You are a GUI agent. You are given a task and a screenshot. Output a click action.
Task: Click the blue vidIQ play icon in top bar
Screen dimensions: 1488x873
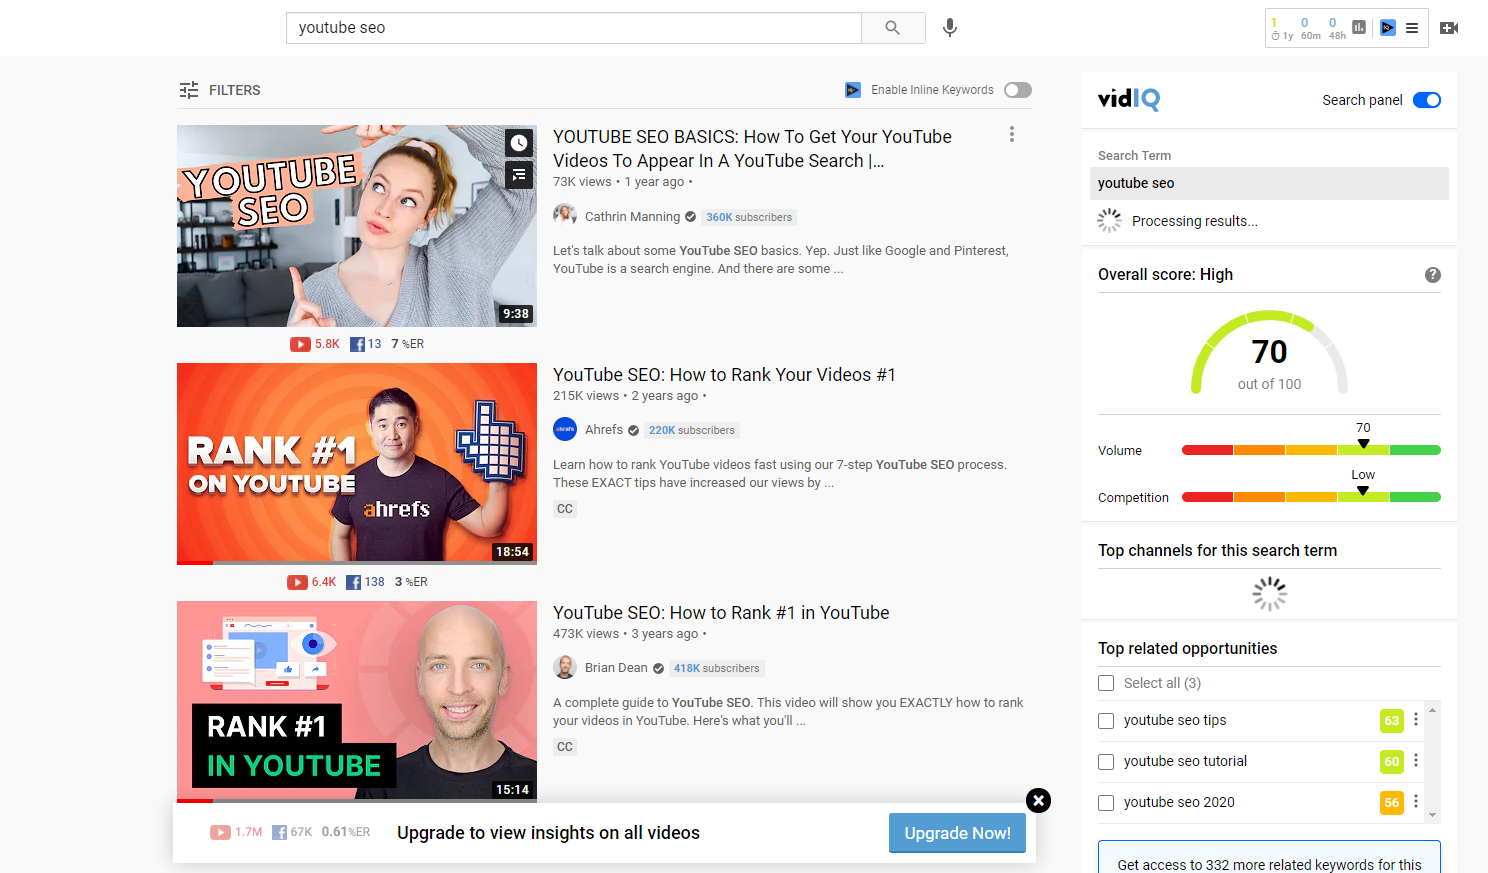(x=1387, y=28)
